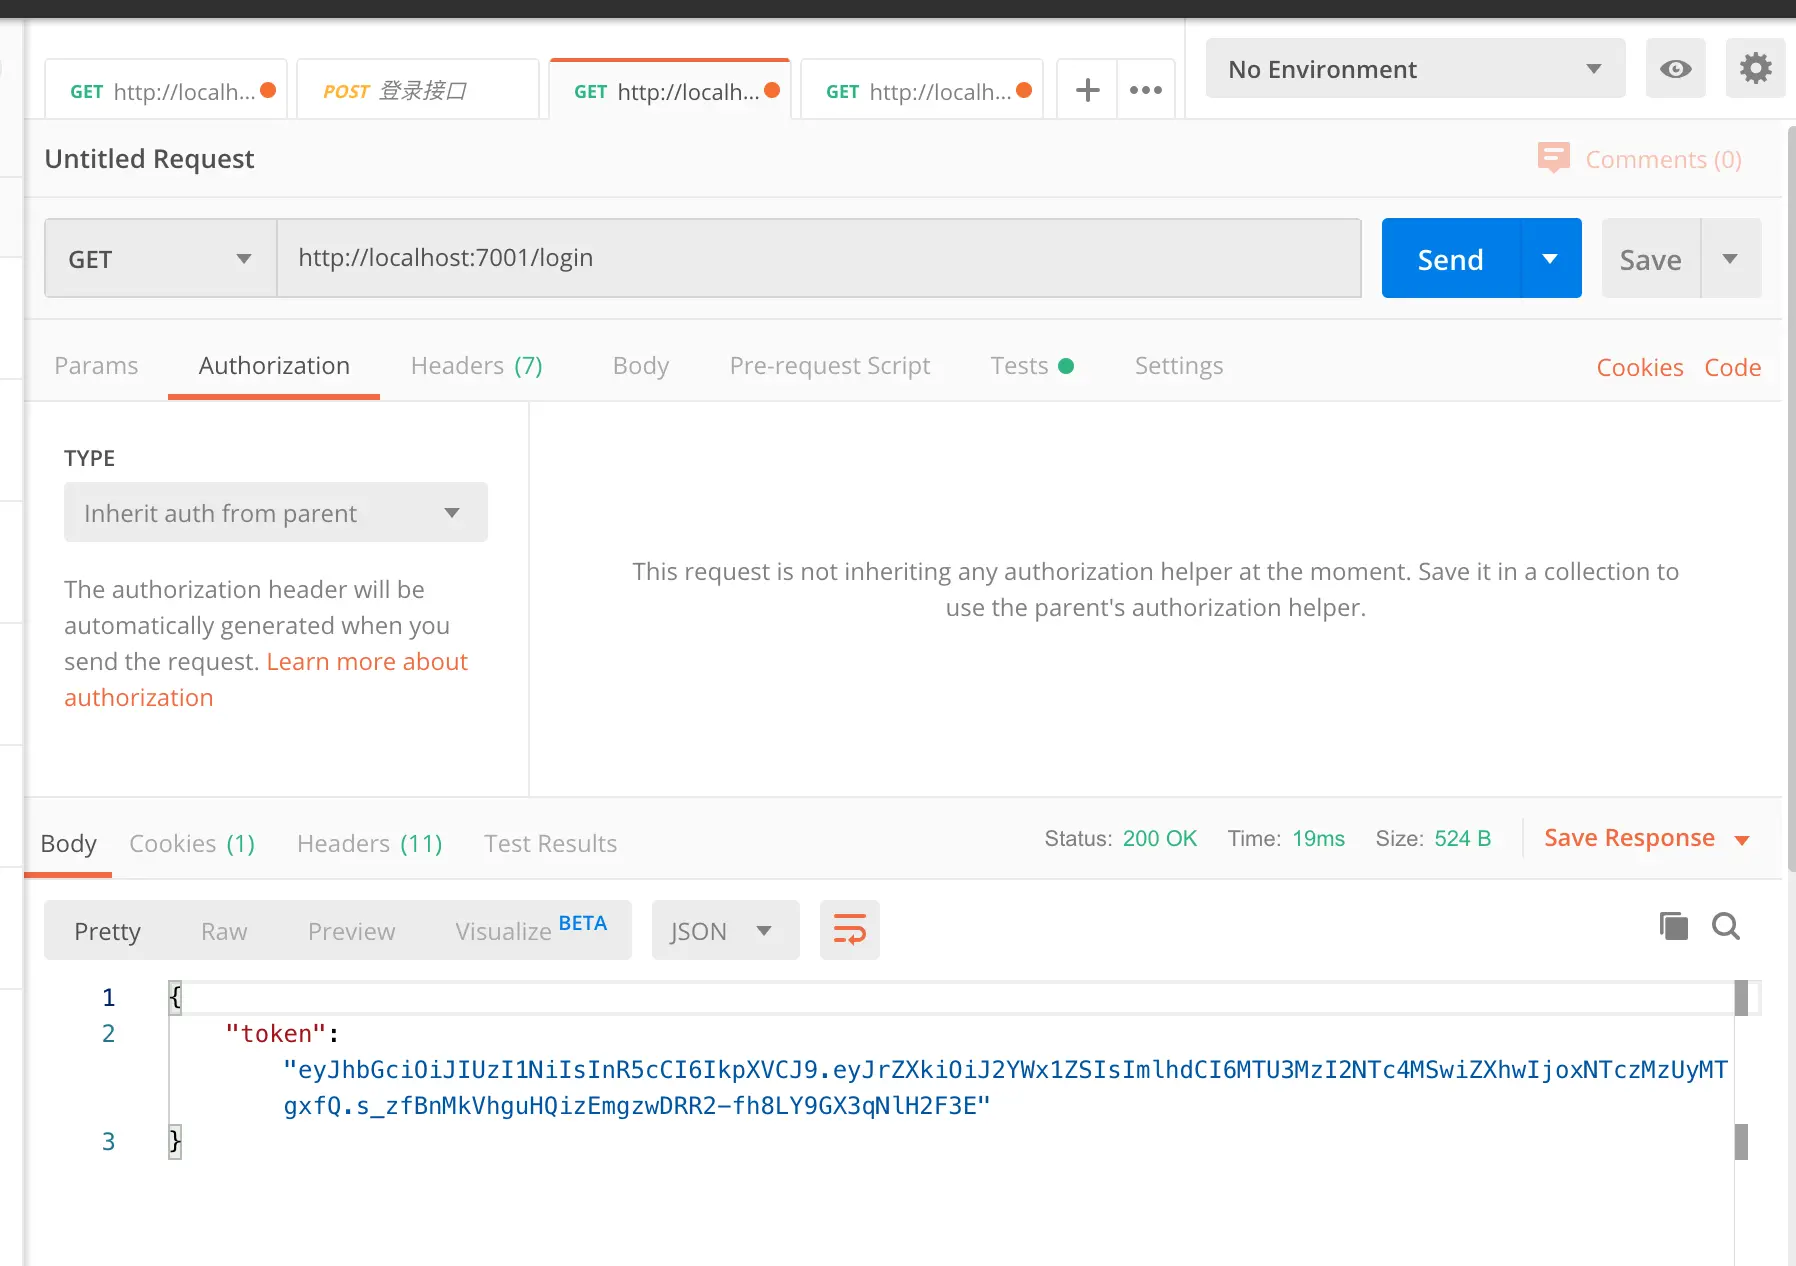Open the Headers (7) request tab
The width and height of the screenshot is (1796, 1266).
(477, 366)
